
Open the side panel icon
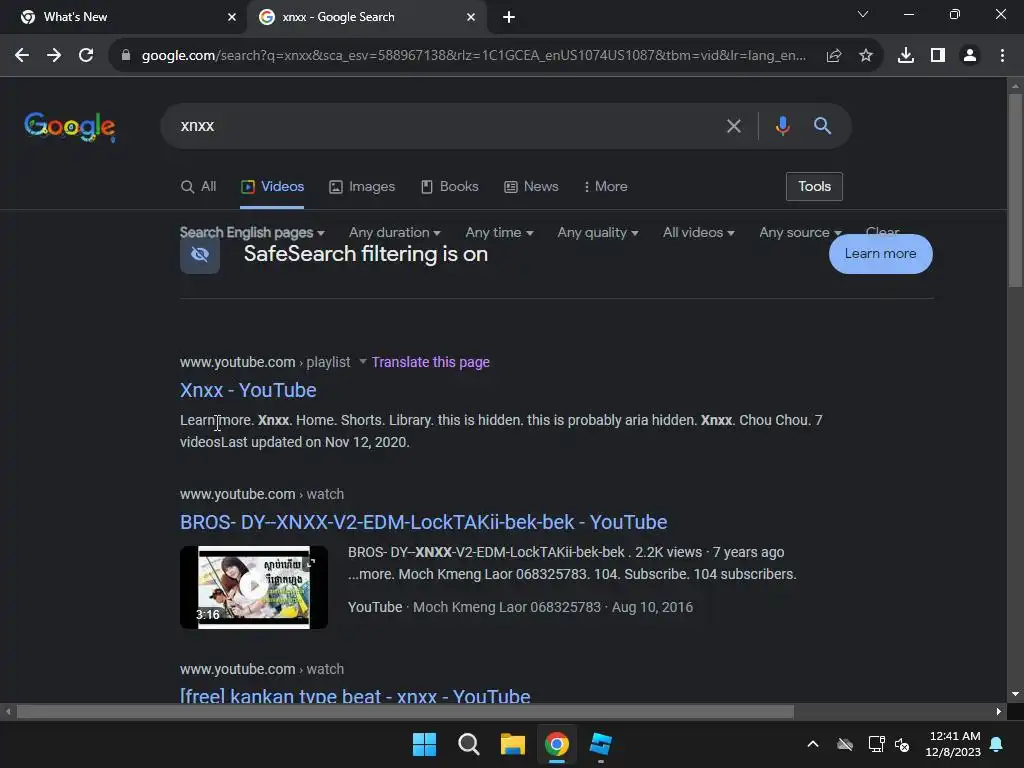pos(938,56)
